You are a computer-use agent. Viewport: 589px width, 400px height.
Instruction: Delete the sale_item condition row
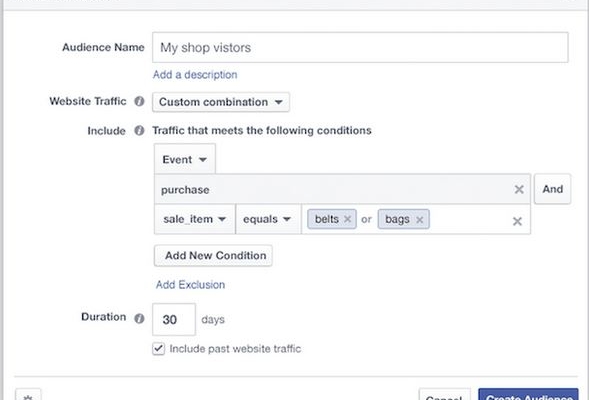point(517,221)
